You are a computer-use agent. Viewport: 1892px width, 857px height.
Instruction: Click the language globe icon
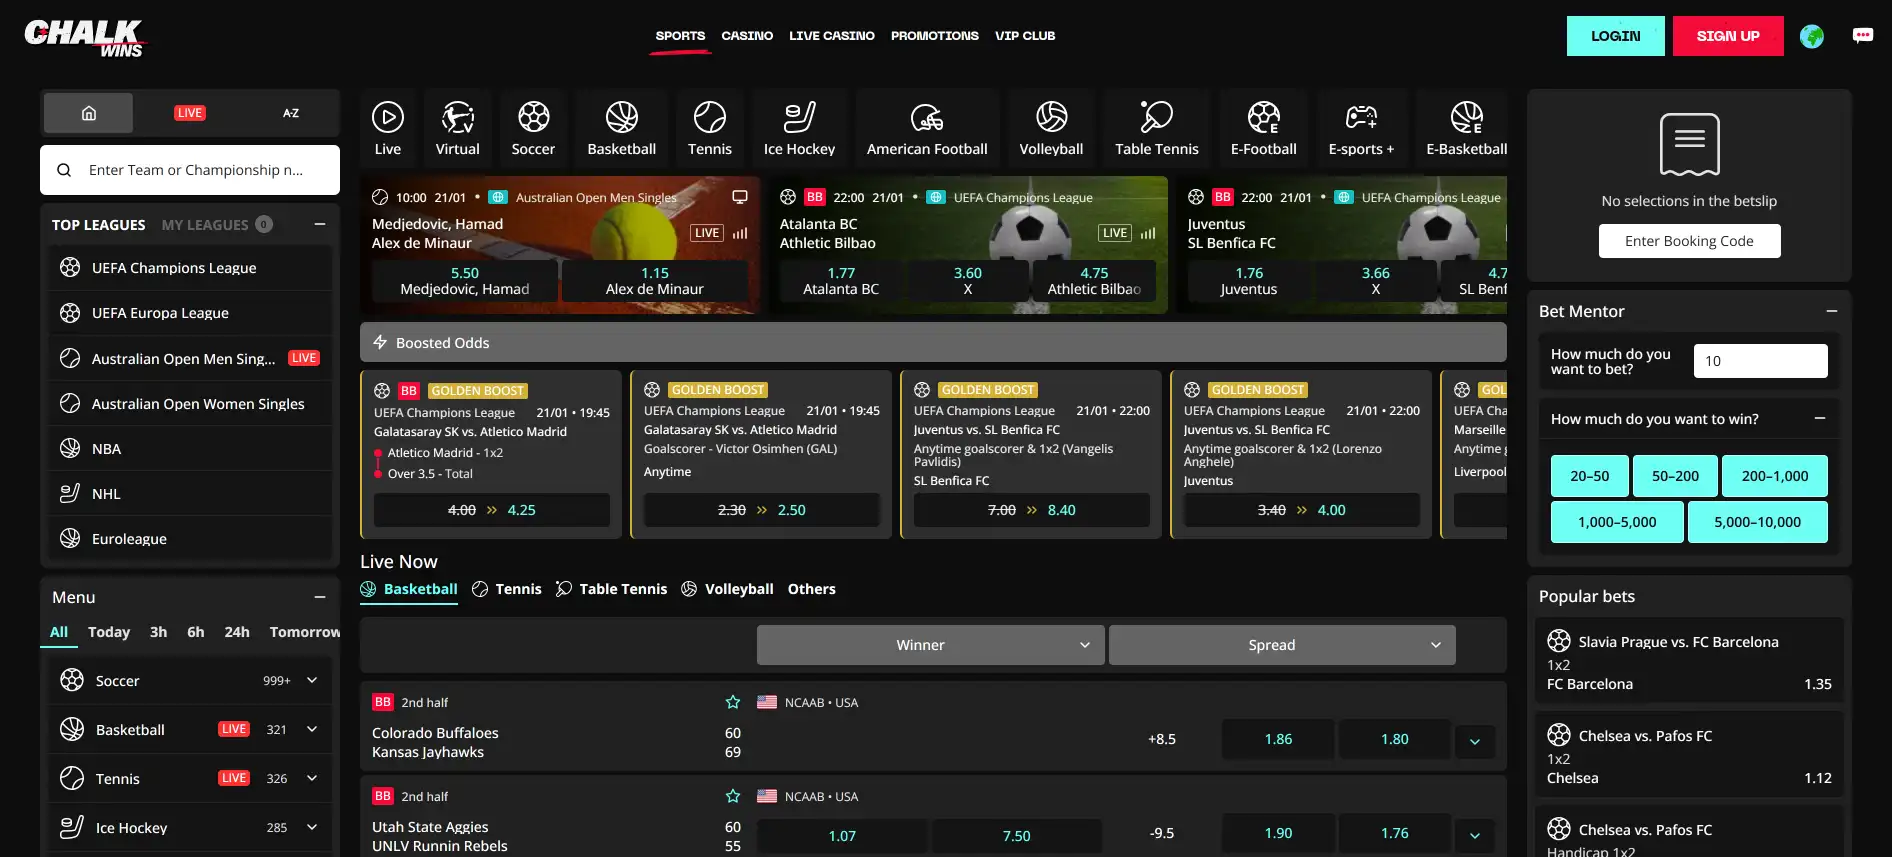click(x=1811, y=36)
